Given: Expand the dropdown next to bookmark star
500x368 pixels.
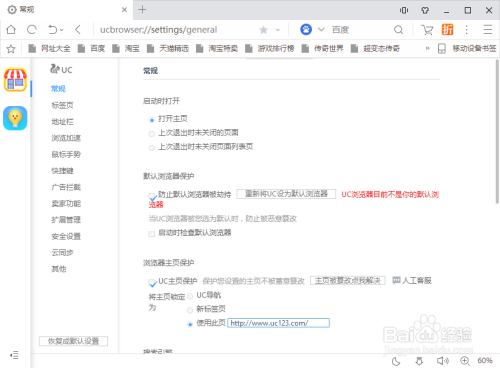Looking at the screenshot, I should point(277,30).
